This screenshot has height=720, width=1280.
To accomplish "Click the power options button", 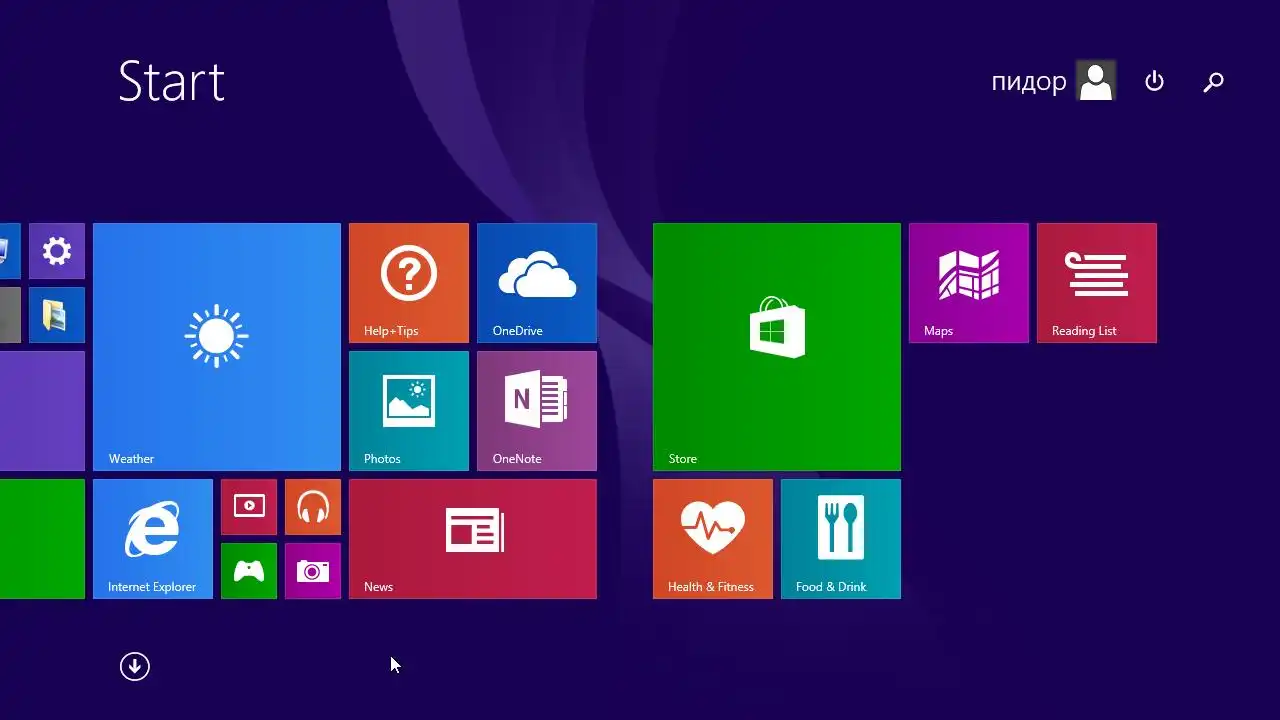I will [1155, 81].
